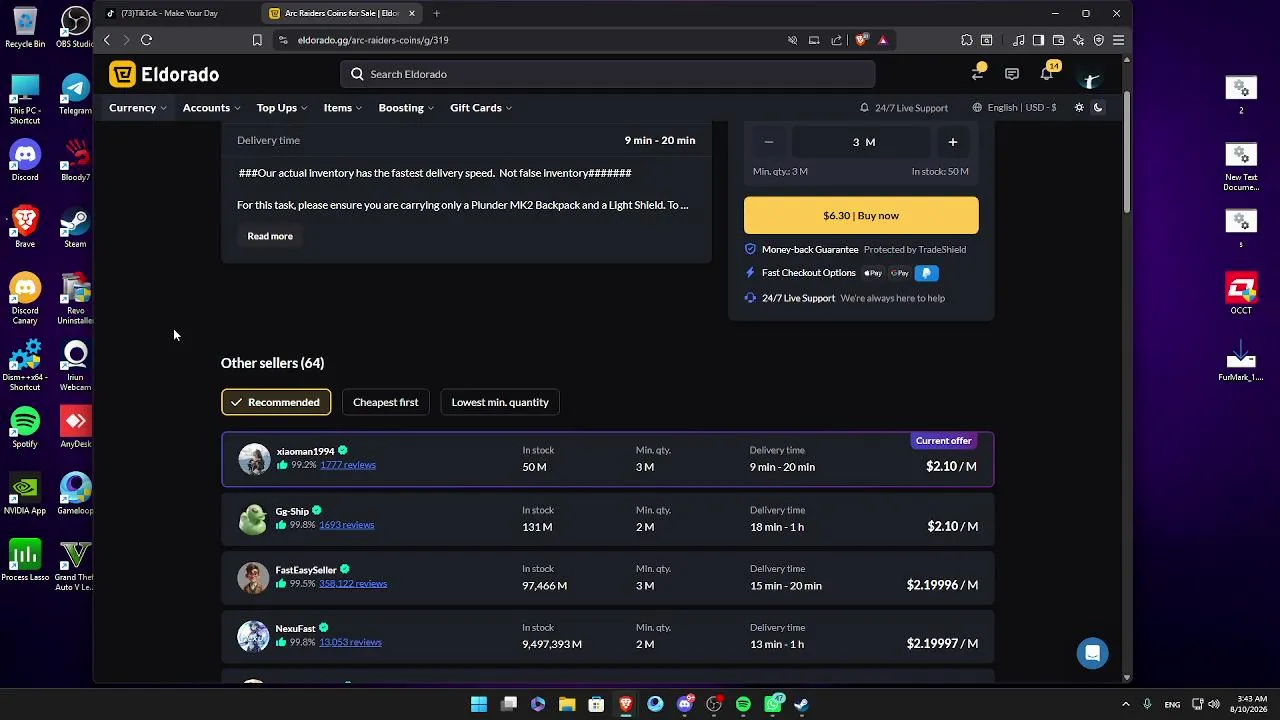This screenshot has width=1280, height=720.
Task: Expand the Top Ups dropdown menu
Action: (x=281, y=108)
